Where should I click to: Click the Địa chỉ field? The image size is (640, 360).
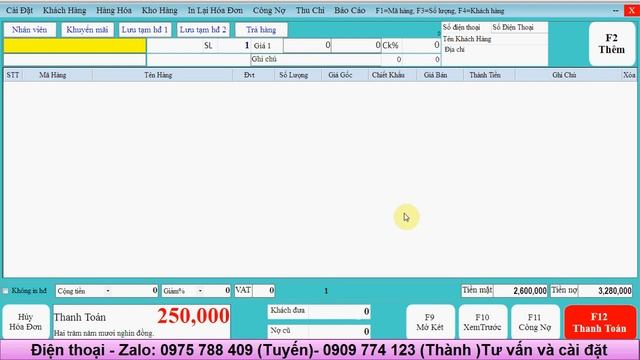pos(495,55)
